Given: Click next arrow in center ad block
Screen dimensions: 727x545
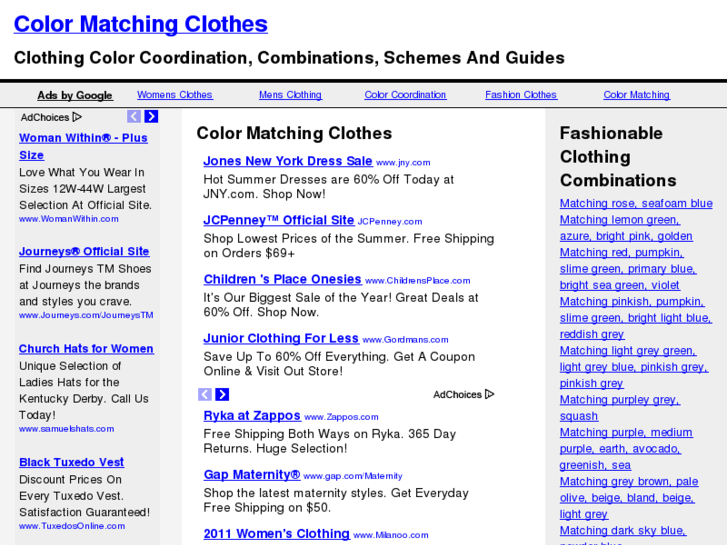Looking at the screenshot, I should coord(222,394).
